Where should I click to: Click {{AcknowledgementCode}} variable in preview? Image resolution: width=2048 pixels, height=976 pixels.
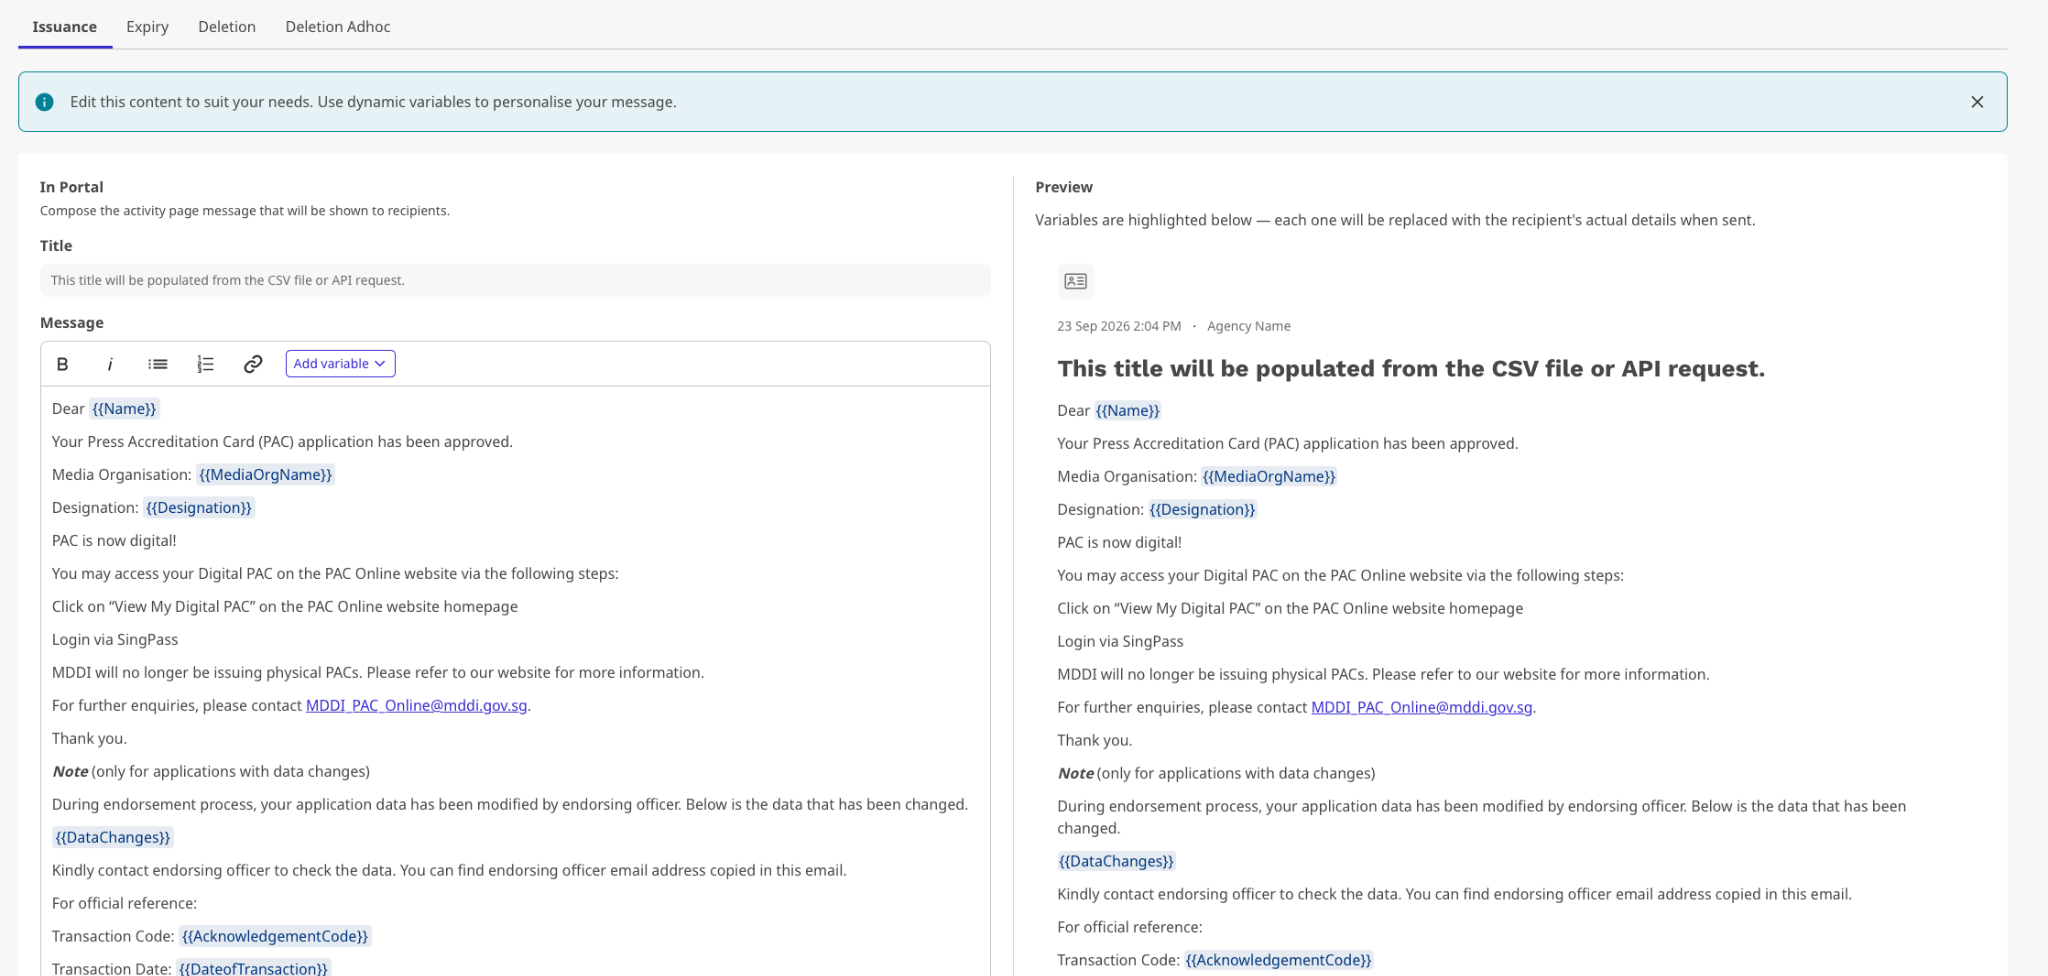[1278, 961]
